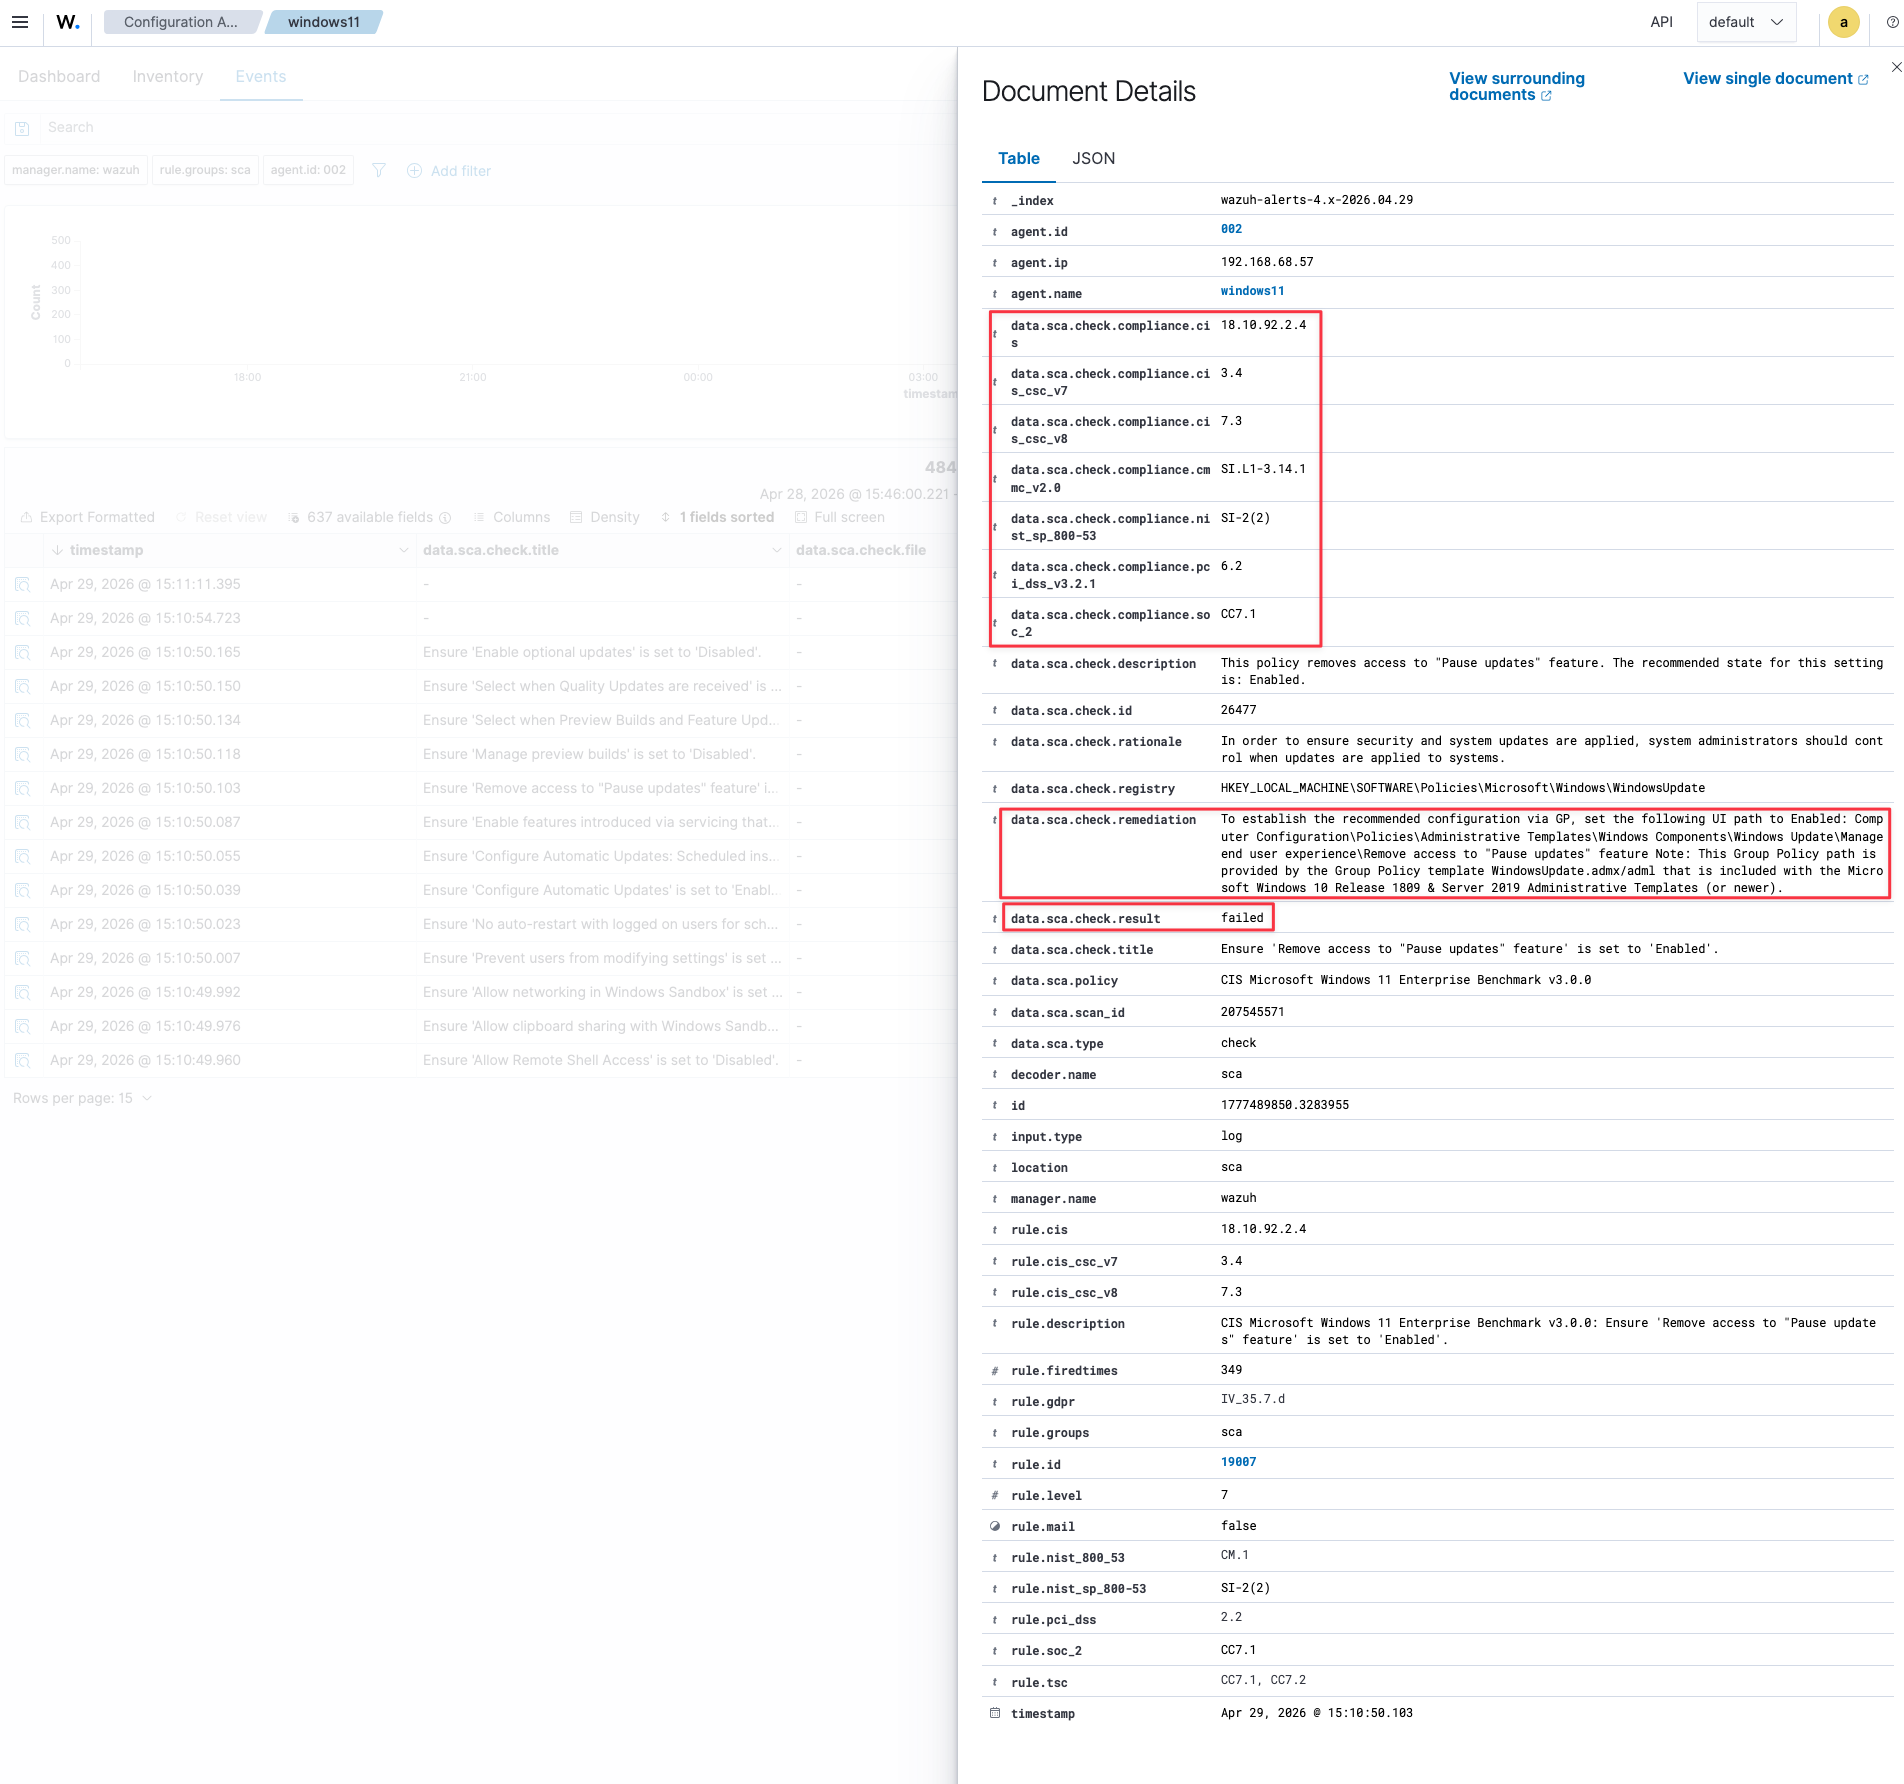
Task: Open data.sca.check.title column header options
Action: [x=776, y=550]
